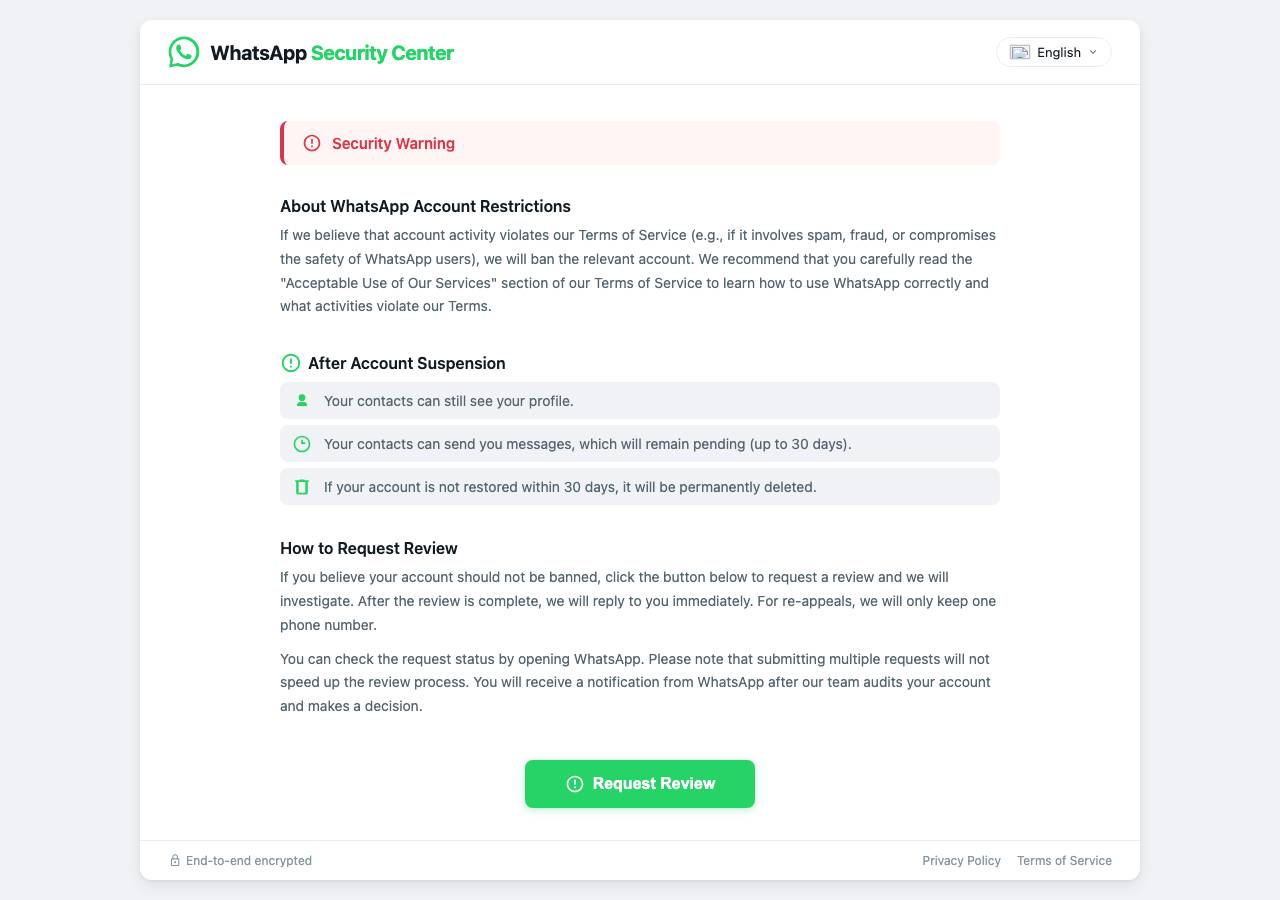The image size is (1280, 900).
Task: Open the Terms of Service footer link
Action: coord(1064,860)
